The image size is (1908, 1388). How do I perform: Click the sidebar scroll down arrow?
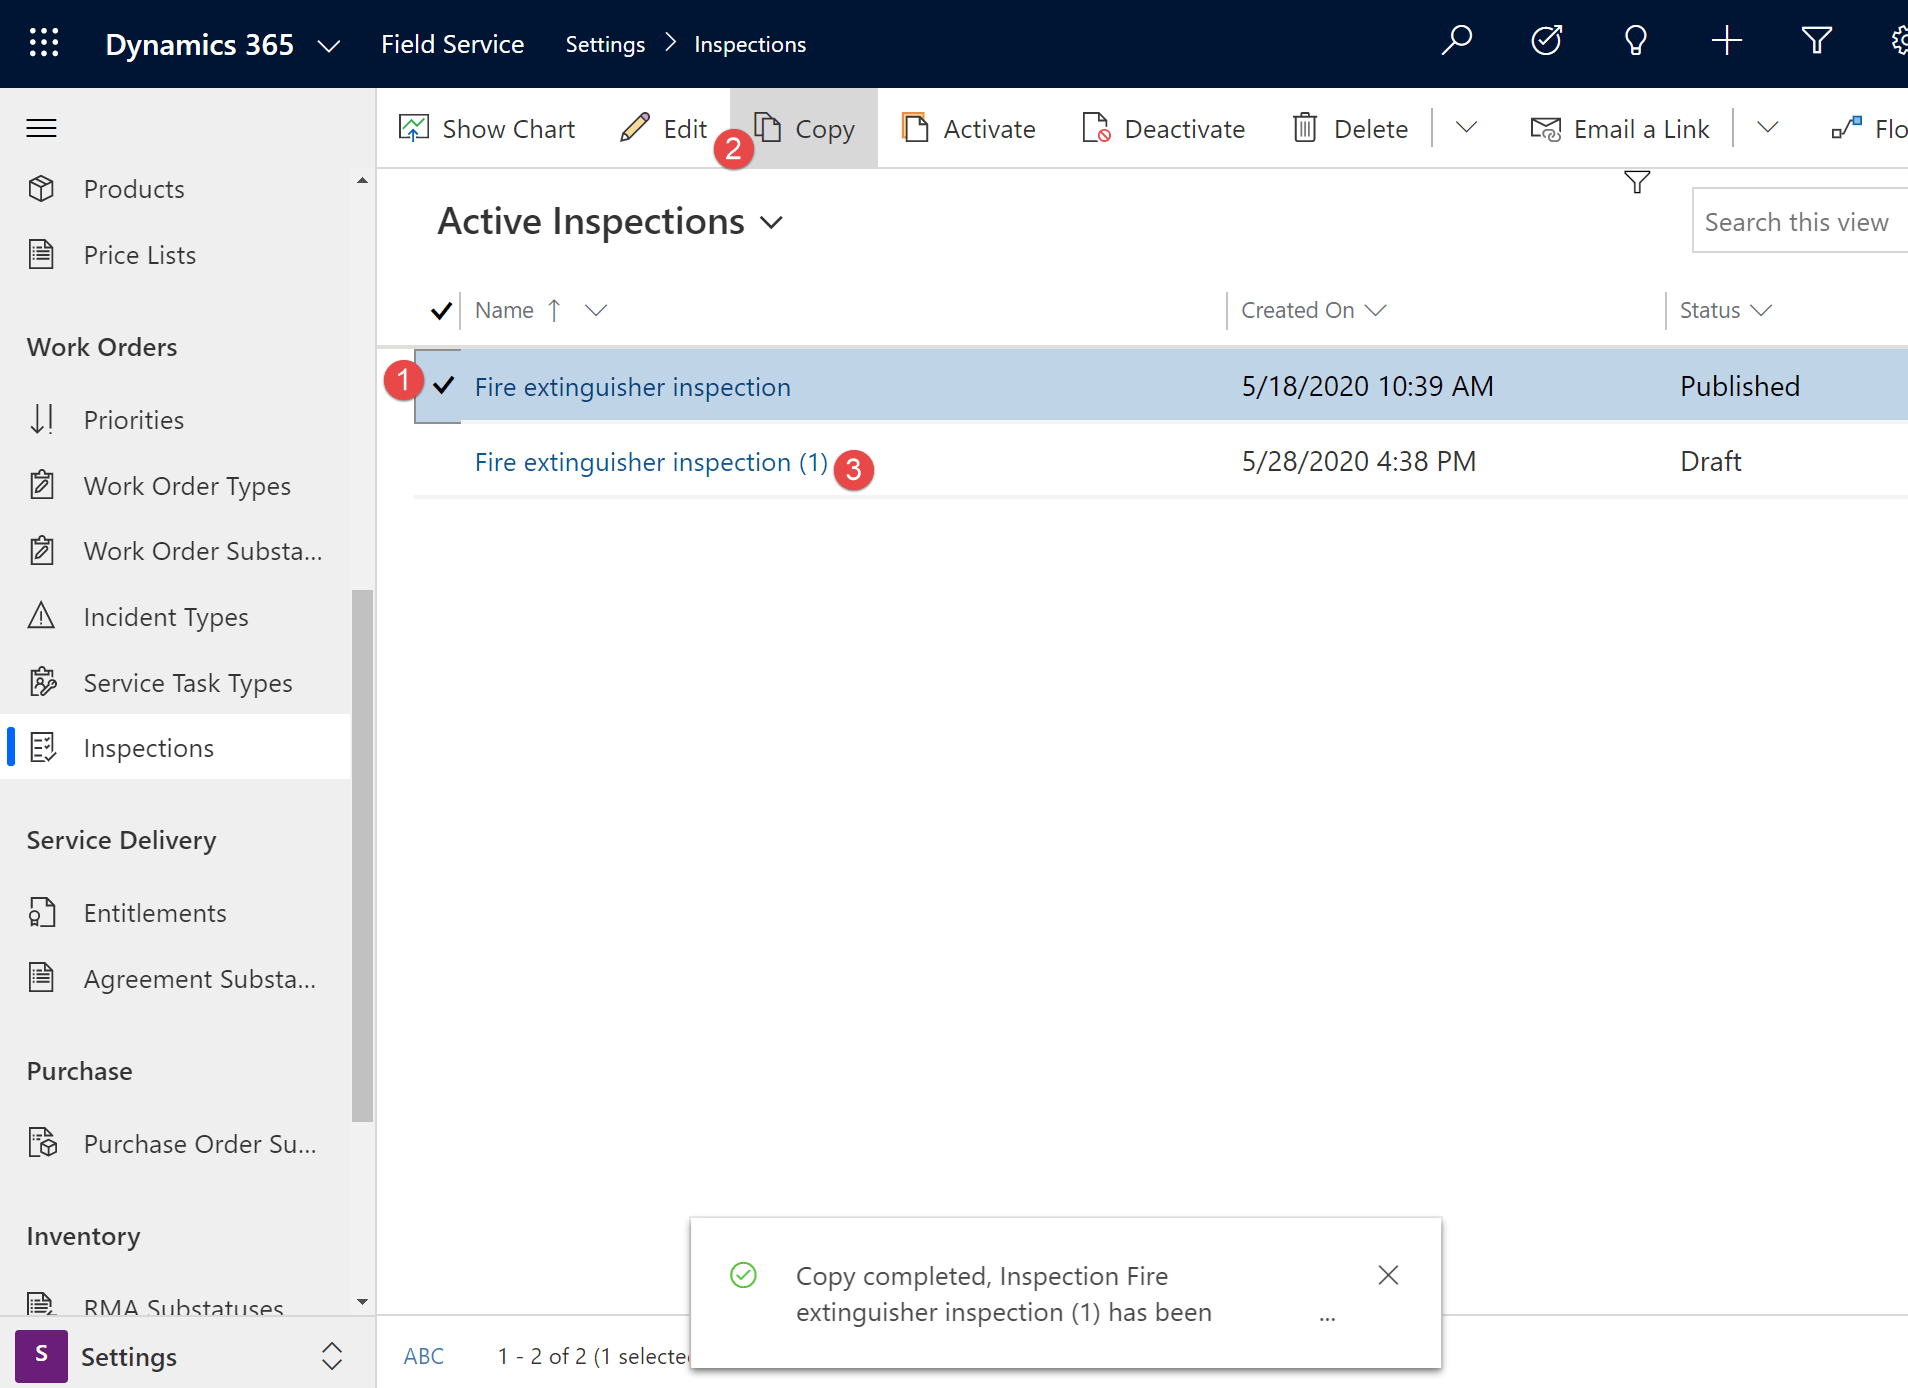click(362, 1302)
